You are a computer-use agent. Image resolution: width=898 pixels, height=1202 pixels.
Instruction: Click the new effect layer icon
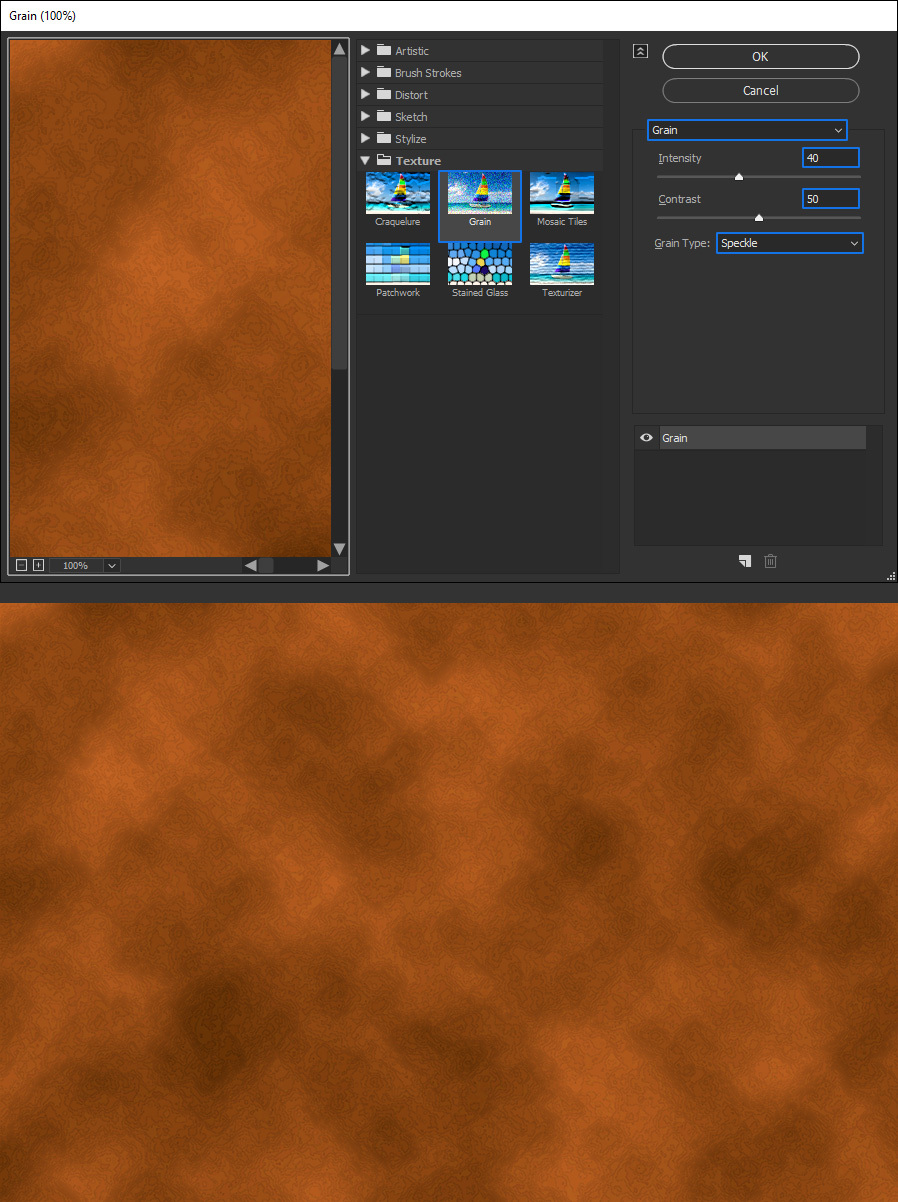coord(744,561)
